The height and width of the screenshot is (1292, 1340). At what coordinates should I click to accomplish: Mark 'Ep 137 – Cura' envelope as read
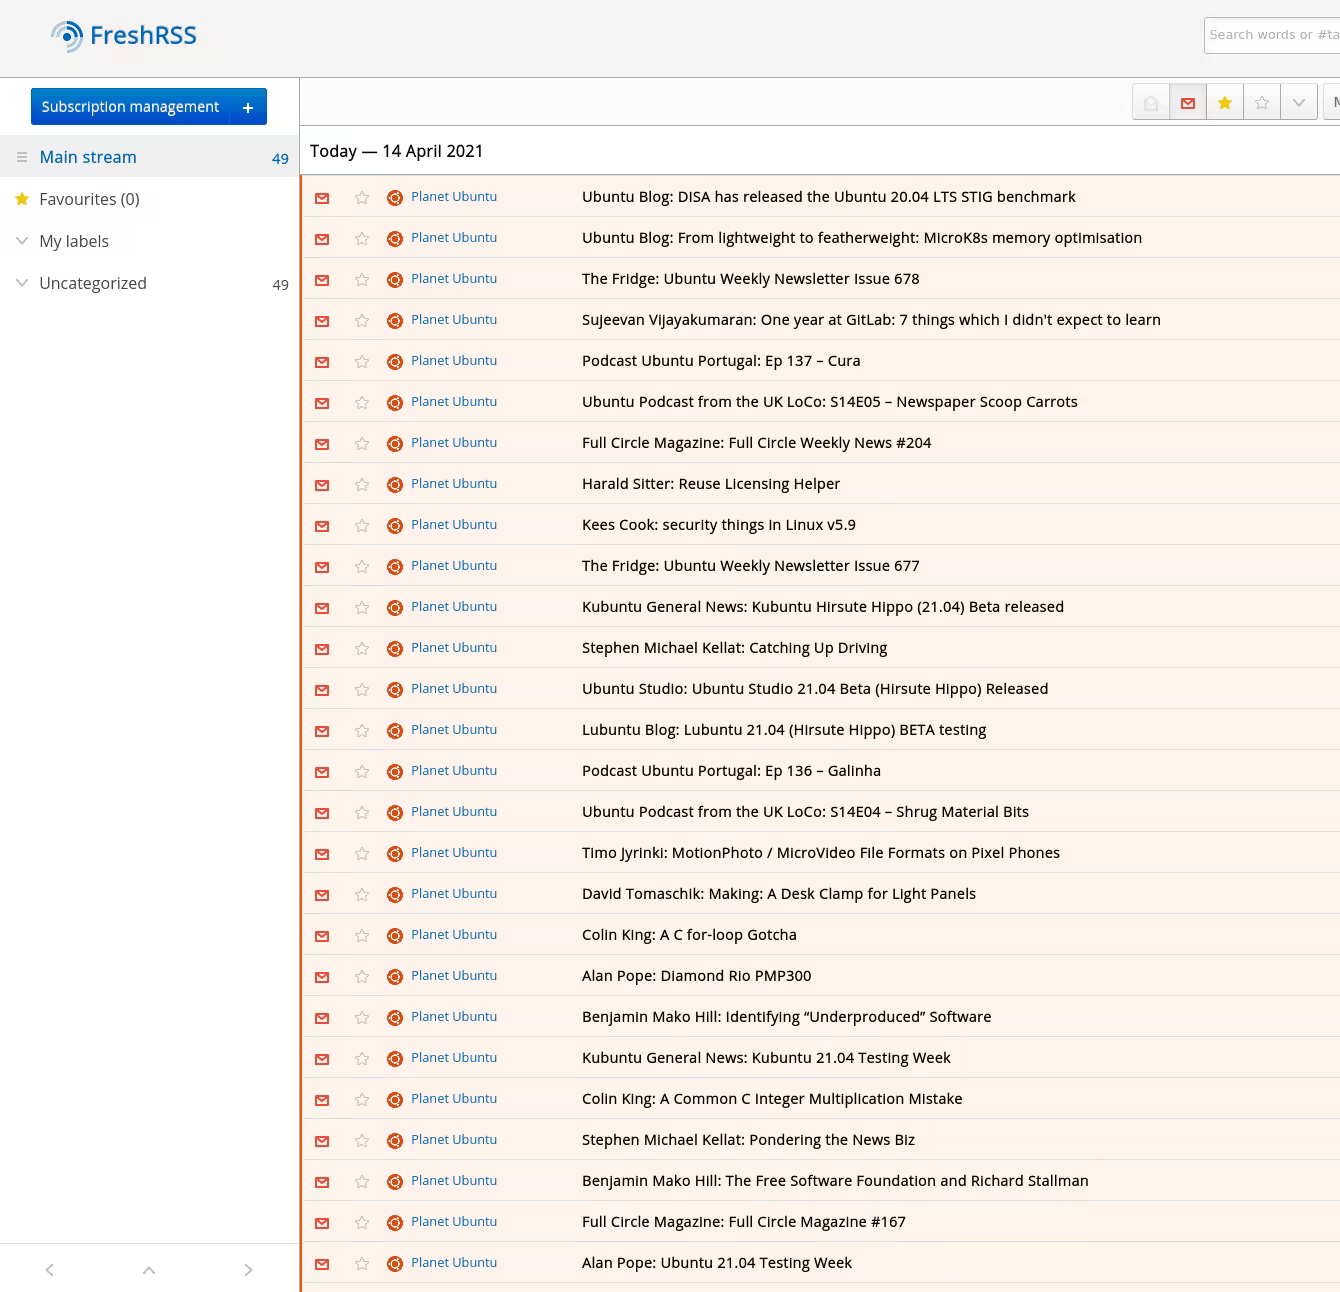pos(322,362)
